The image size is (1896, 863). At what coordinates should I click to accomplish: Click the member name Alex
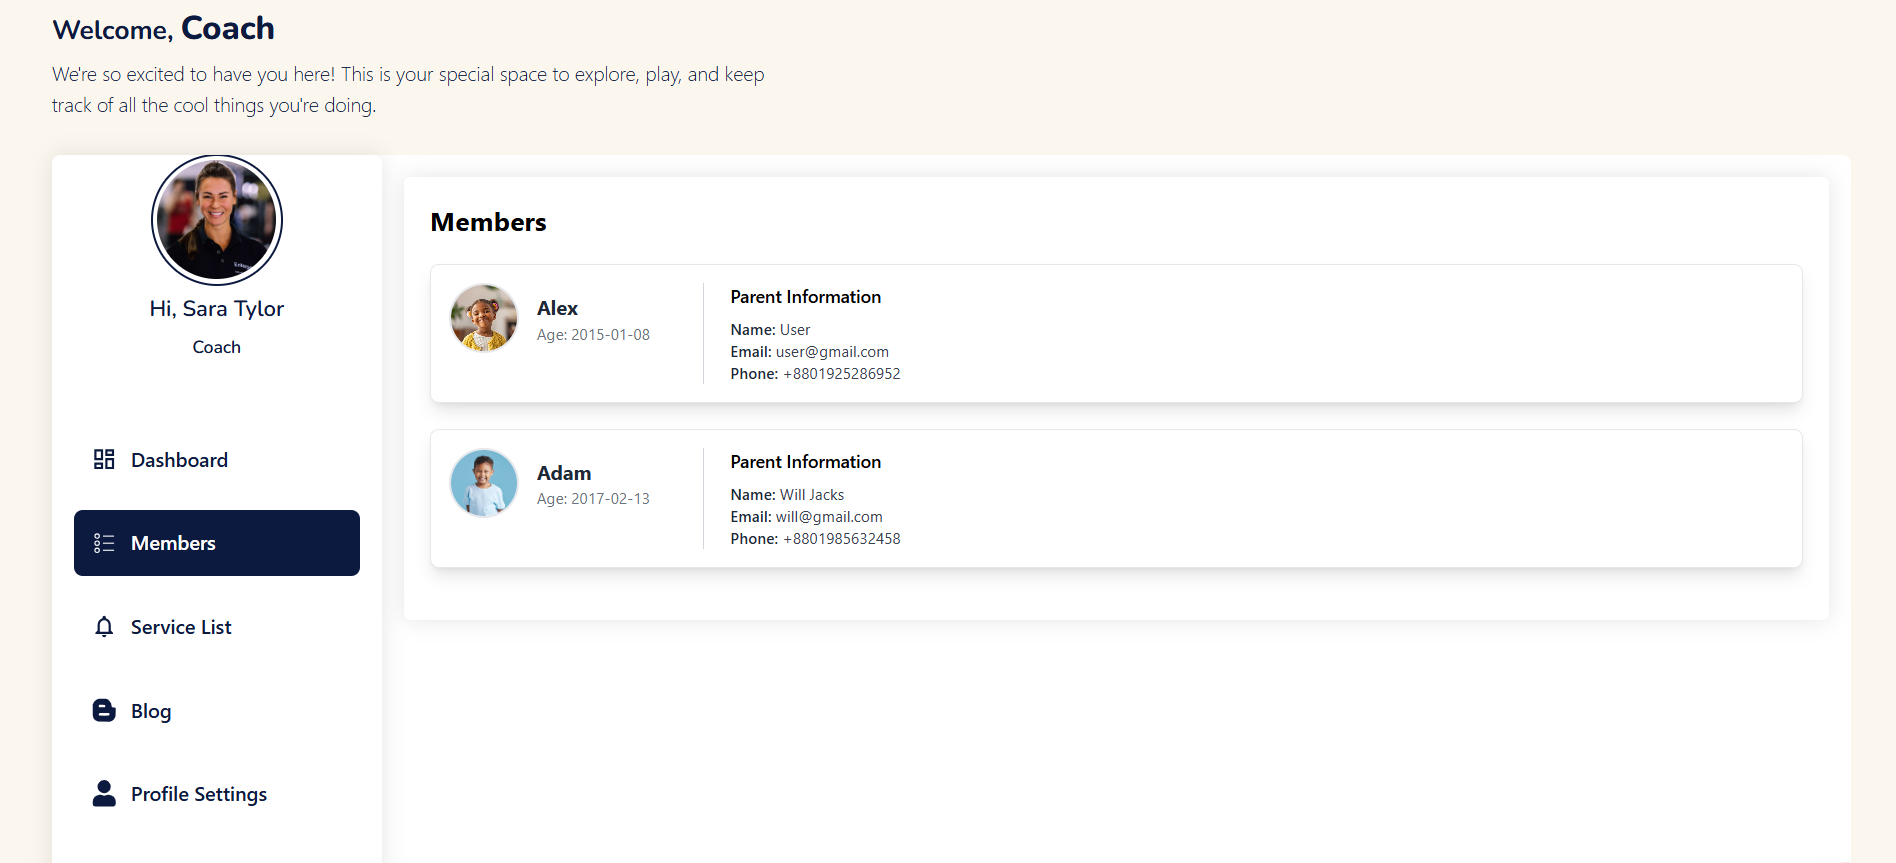(x=557, y=308)
